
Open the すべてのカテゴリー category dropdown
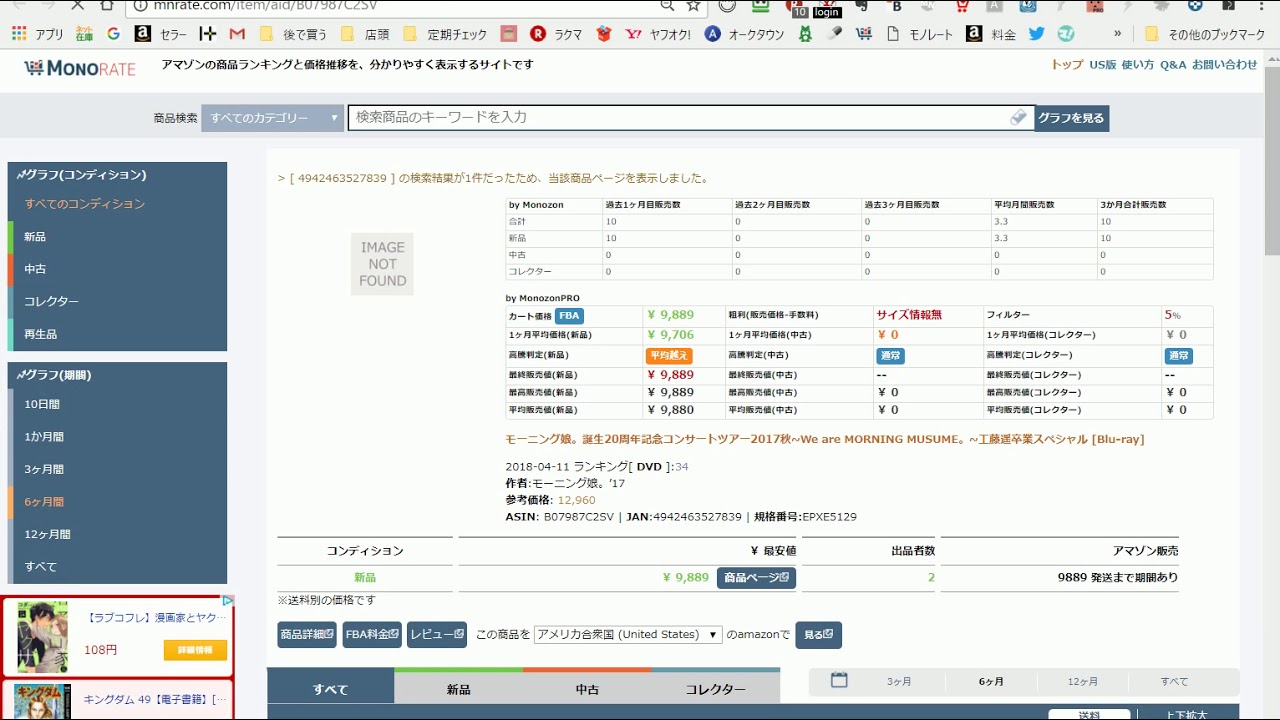tap(273, 118)
